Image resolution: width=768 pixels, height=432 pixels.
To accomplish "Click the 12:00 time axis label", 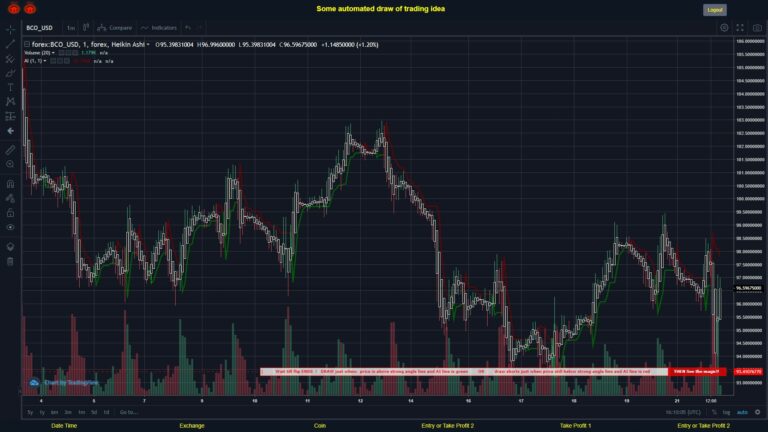I will pyautogui.click(x=711, y=401).
